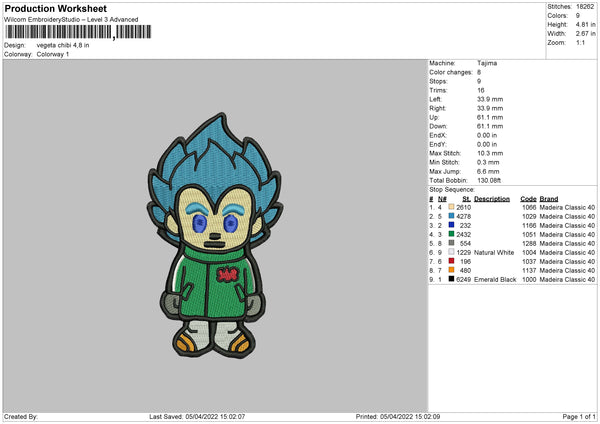600x424 pixels.
Task: Click the gray swatch in the 554 row
Action: [x=451, y=243]
